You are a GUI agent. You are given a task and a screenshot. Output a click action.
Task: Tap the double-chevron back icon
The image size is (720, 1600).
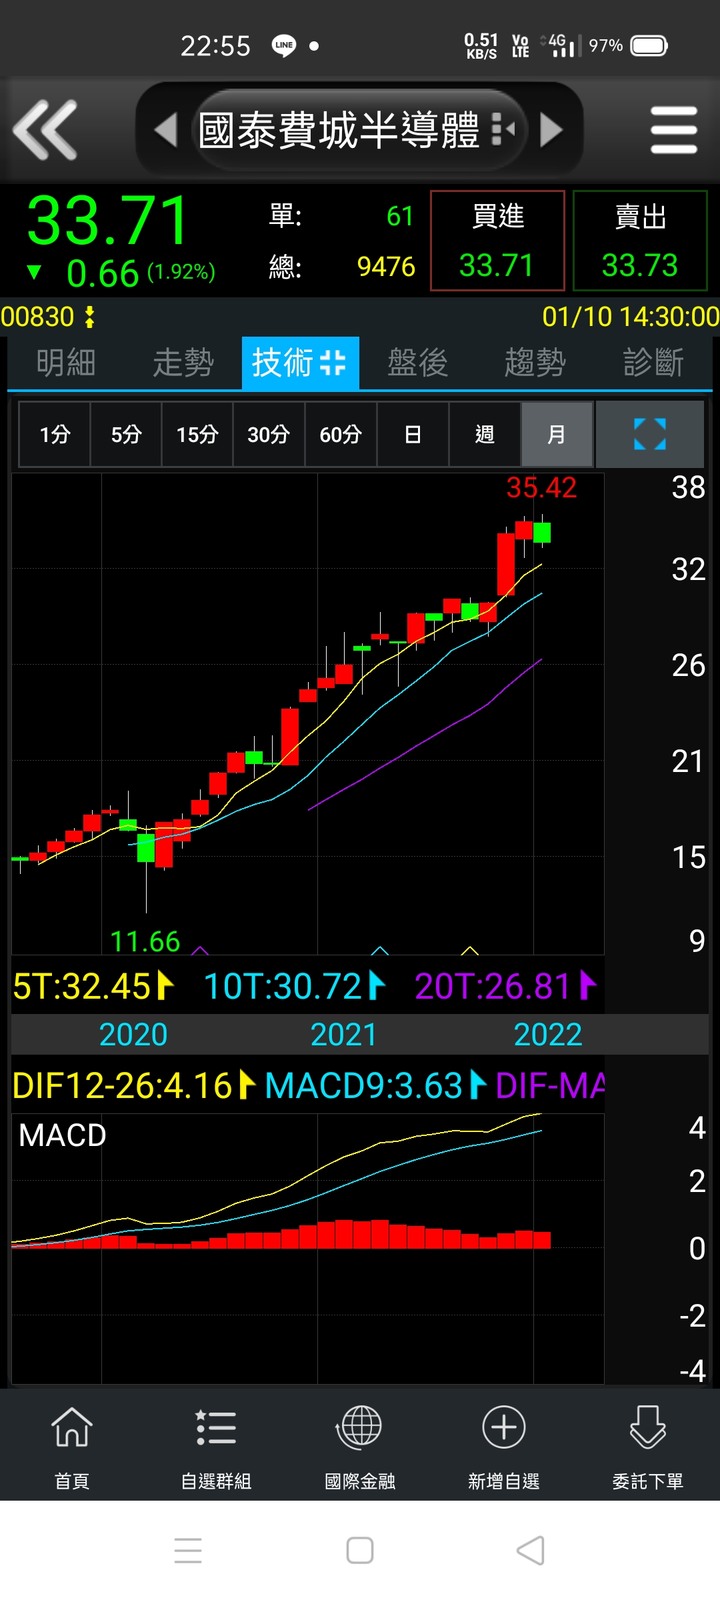[45, 130]
